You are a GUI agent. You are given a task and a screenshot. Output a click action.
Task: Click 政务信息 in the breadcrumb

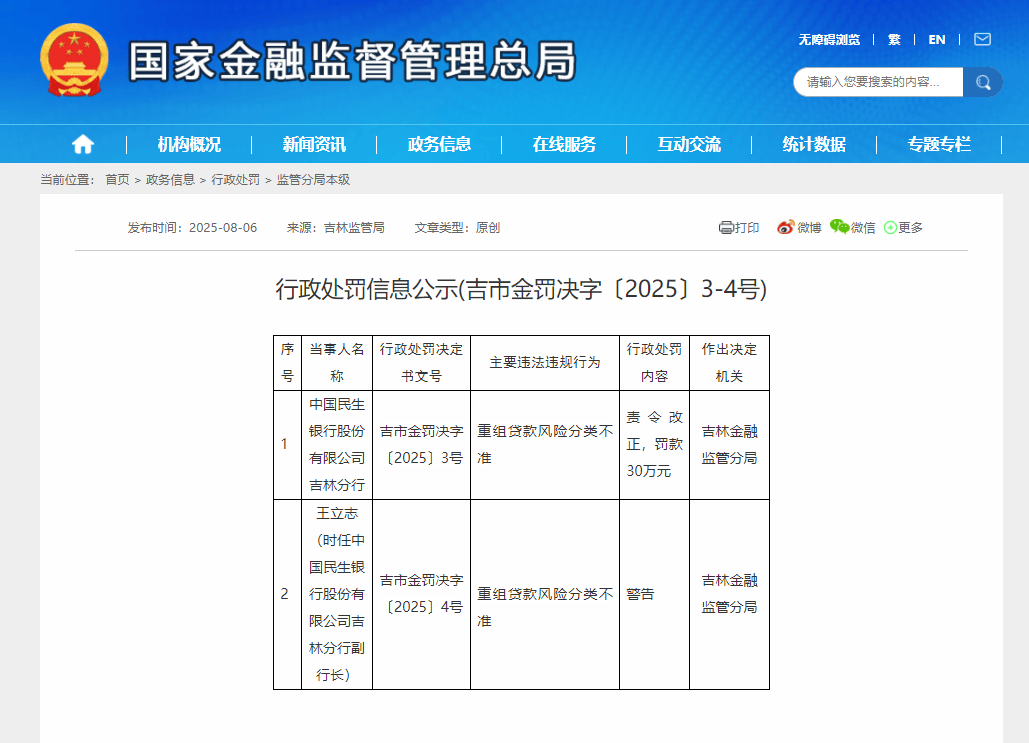(x=170, y=180)
